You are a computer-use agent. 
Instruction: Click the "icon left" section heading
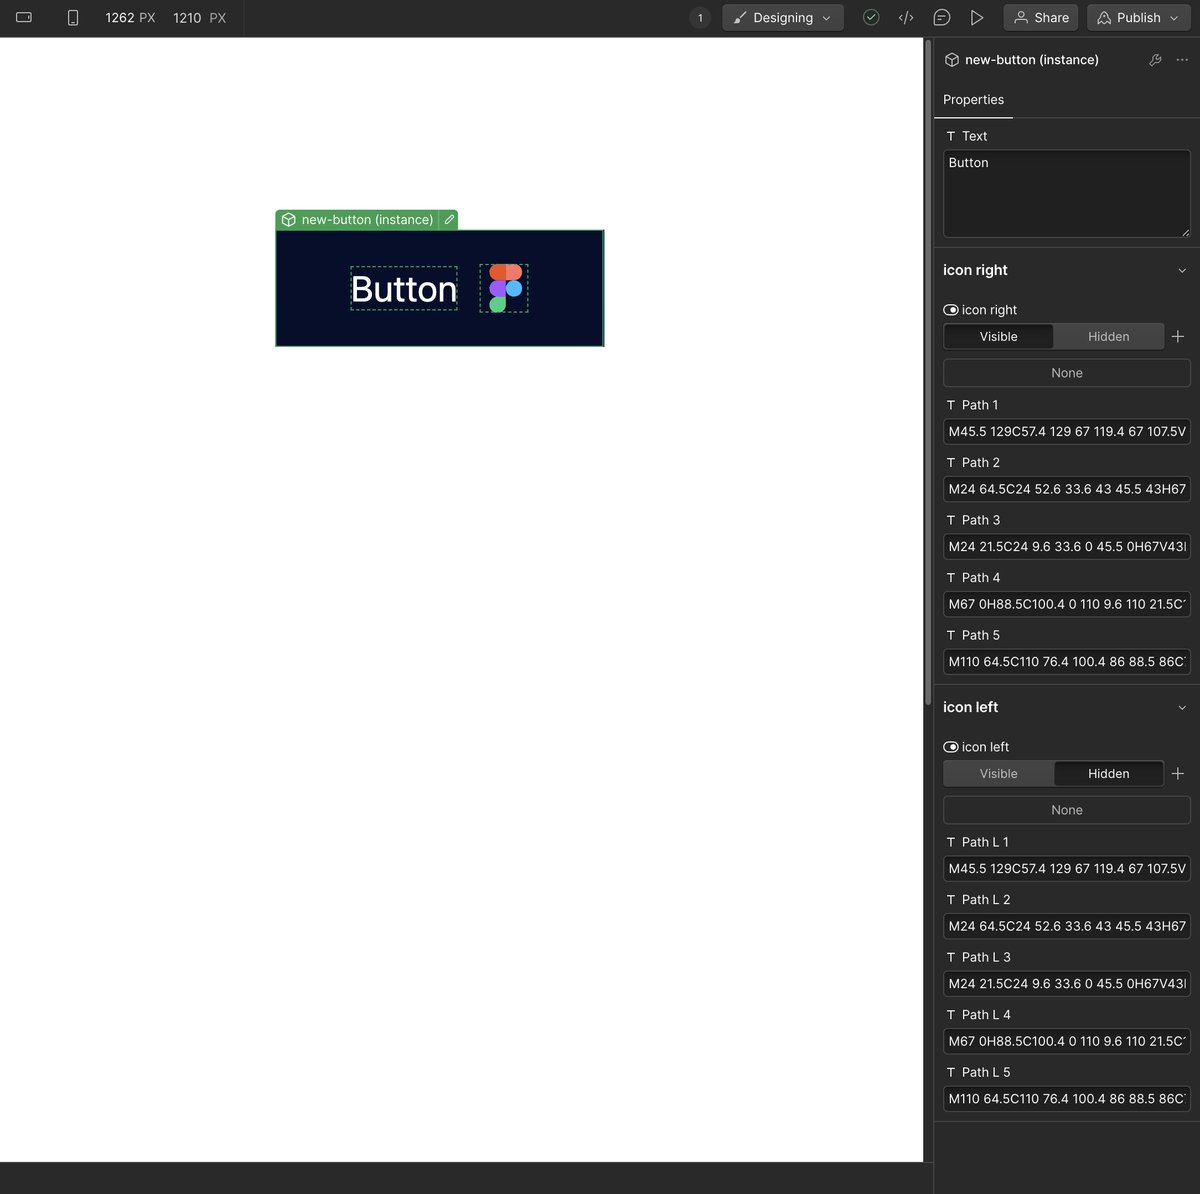[x=970, y=708]
